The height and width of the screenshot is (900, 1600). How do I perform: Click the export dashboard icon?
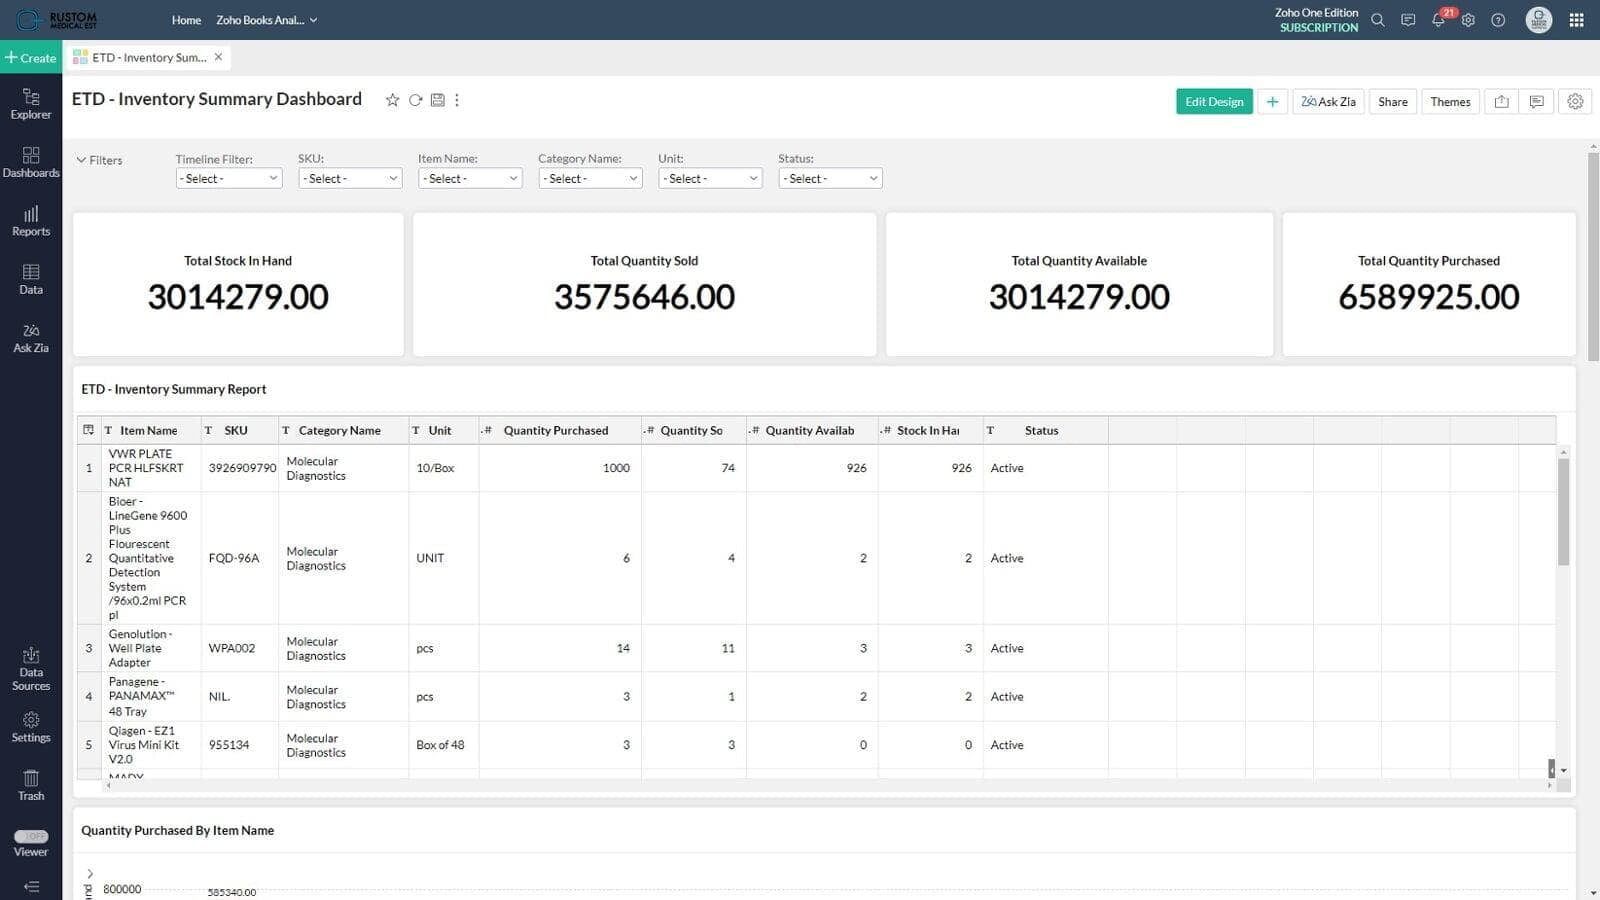(x=1501, y=101)
